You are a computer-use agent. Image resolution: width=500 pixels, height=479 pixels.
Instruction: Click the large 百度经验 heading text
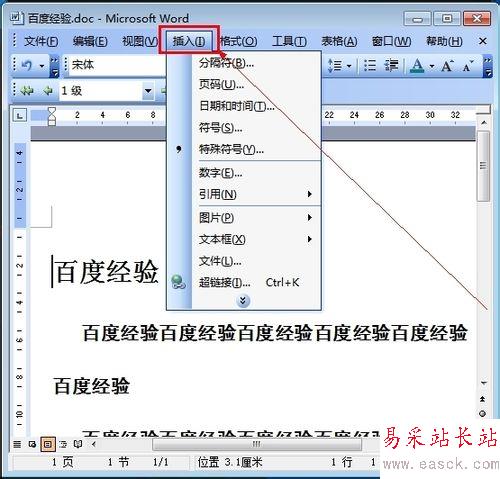[x=107, y=272]
